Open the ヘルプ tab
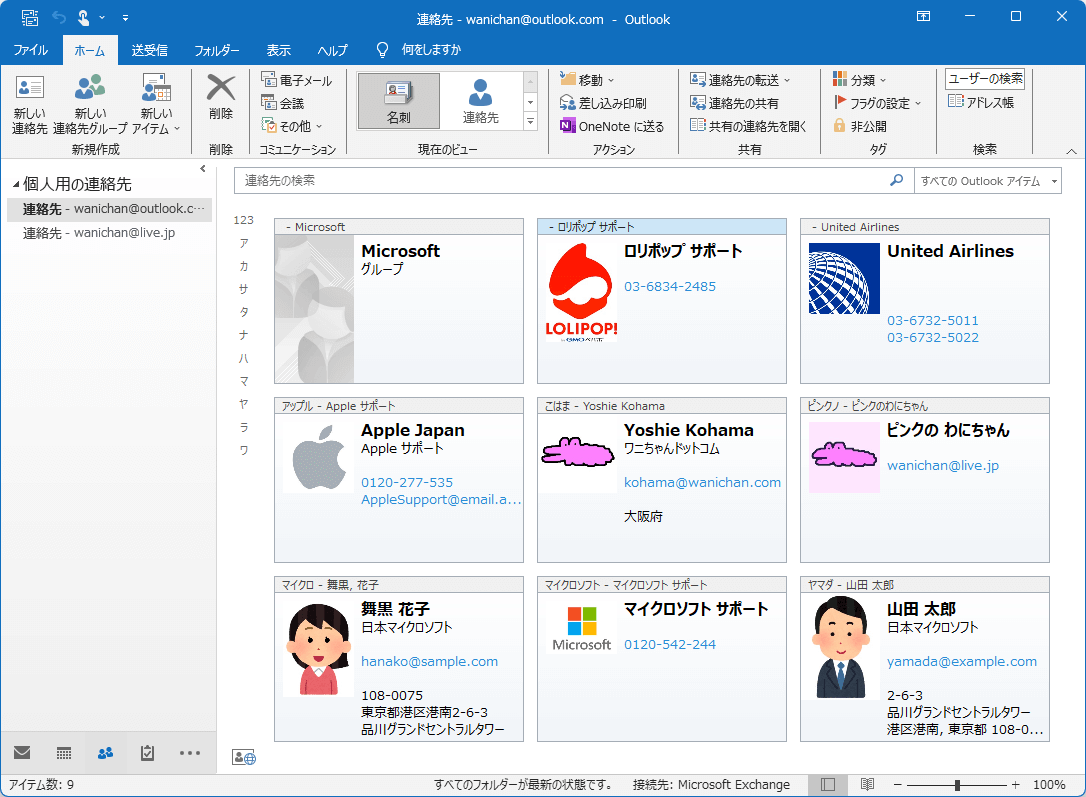The height and width of the screenshot is (797, 1086). pos(332,50)
